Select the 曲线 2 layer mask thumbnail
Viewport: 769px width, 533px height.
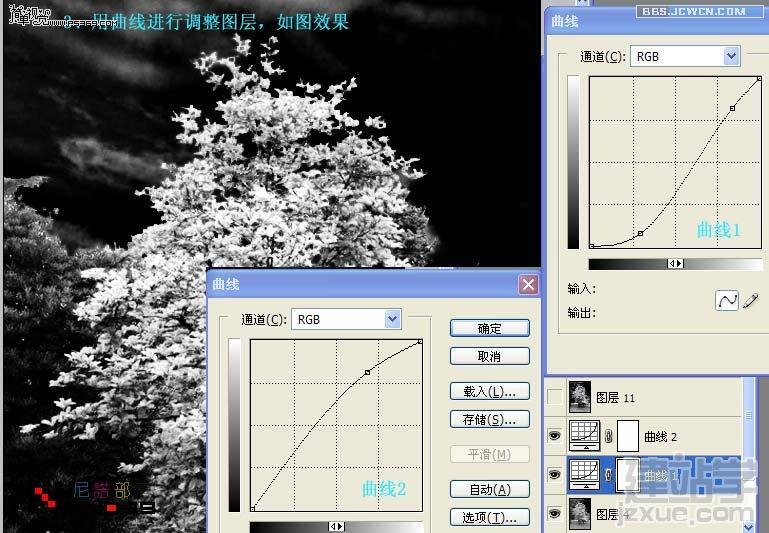627,435
